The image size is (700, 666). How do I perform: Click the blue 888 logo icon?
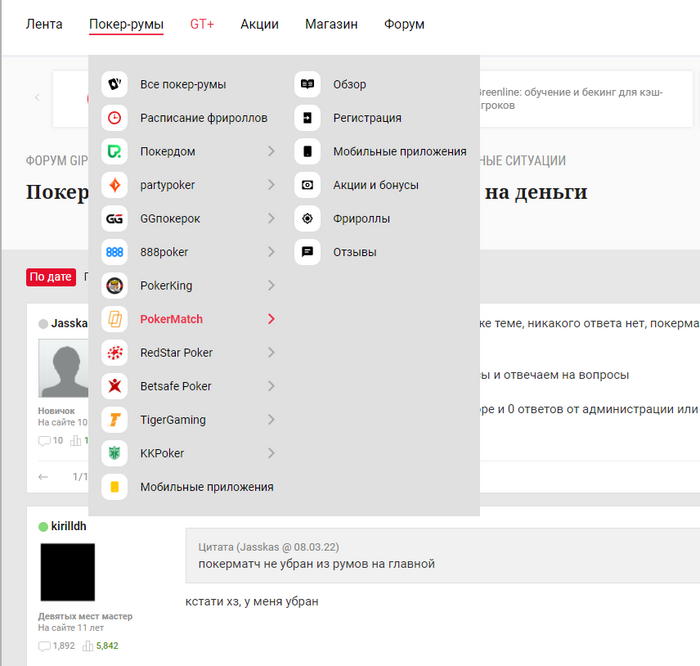(115, 252)
